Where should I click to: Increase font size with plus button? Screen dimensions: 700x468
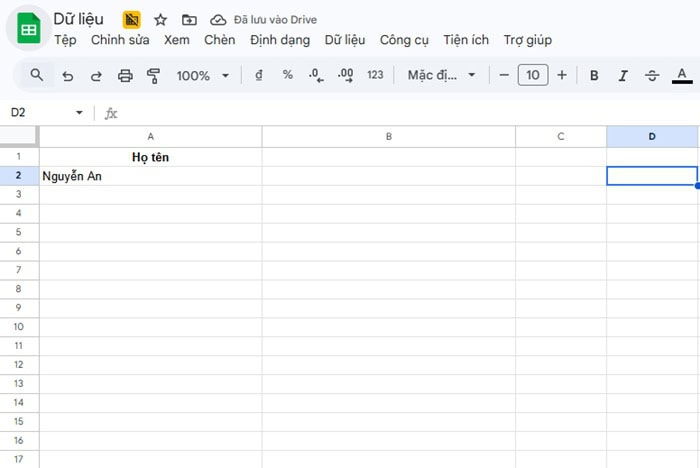(x=562, y=76)
